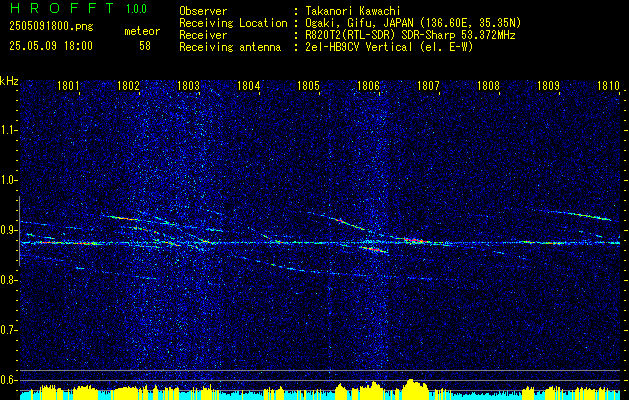Click the date stamp 25.05.09 18:00
The height and width of the screenshot is (400, 629).
click(51, 46)
